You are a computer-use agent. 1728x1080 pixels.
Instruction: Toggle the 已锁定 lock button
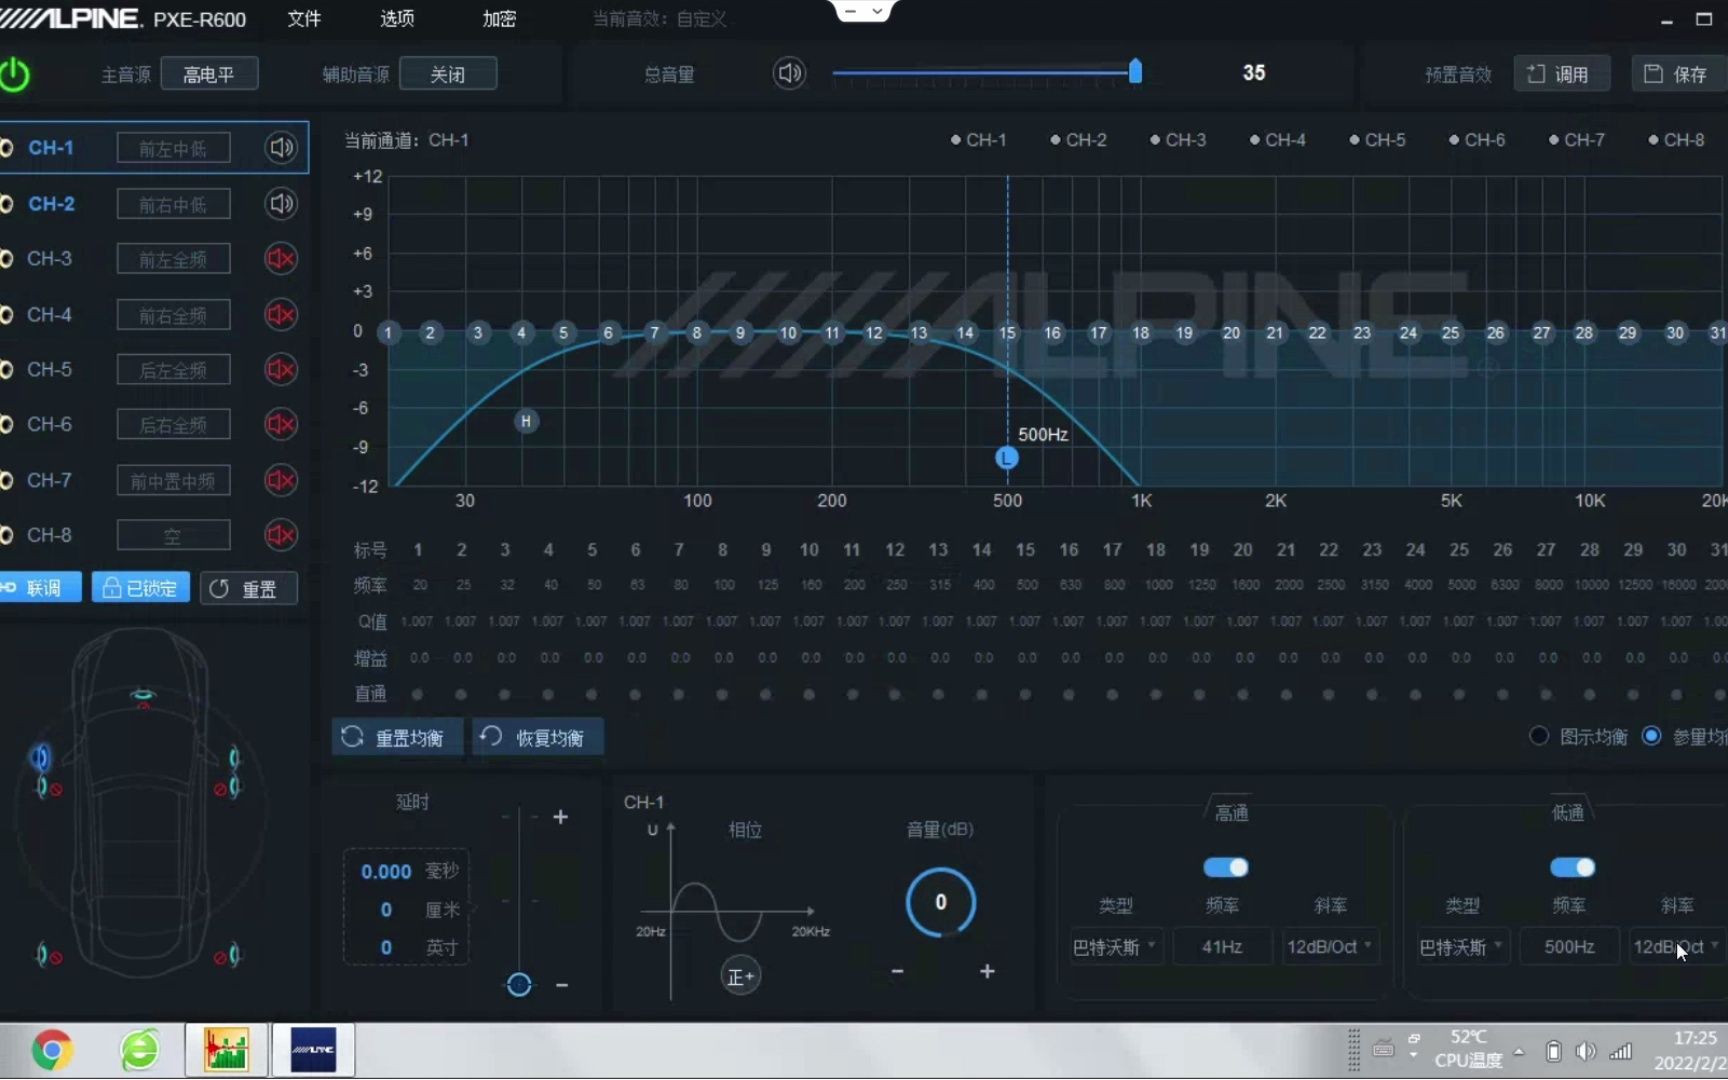(141, 588)
